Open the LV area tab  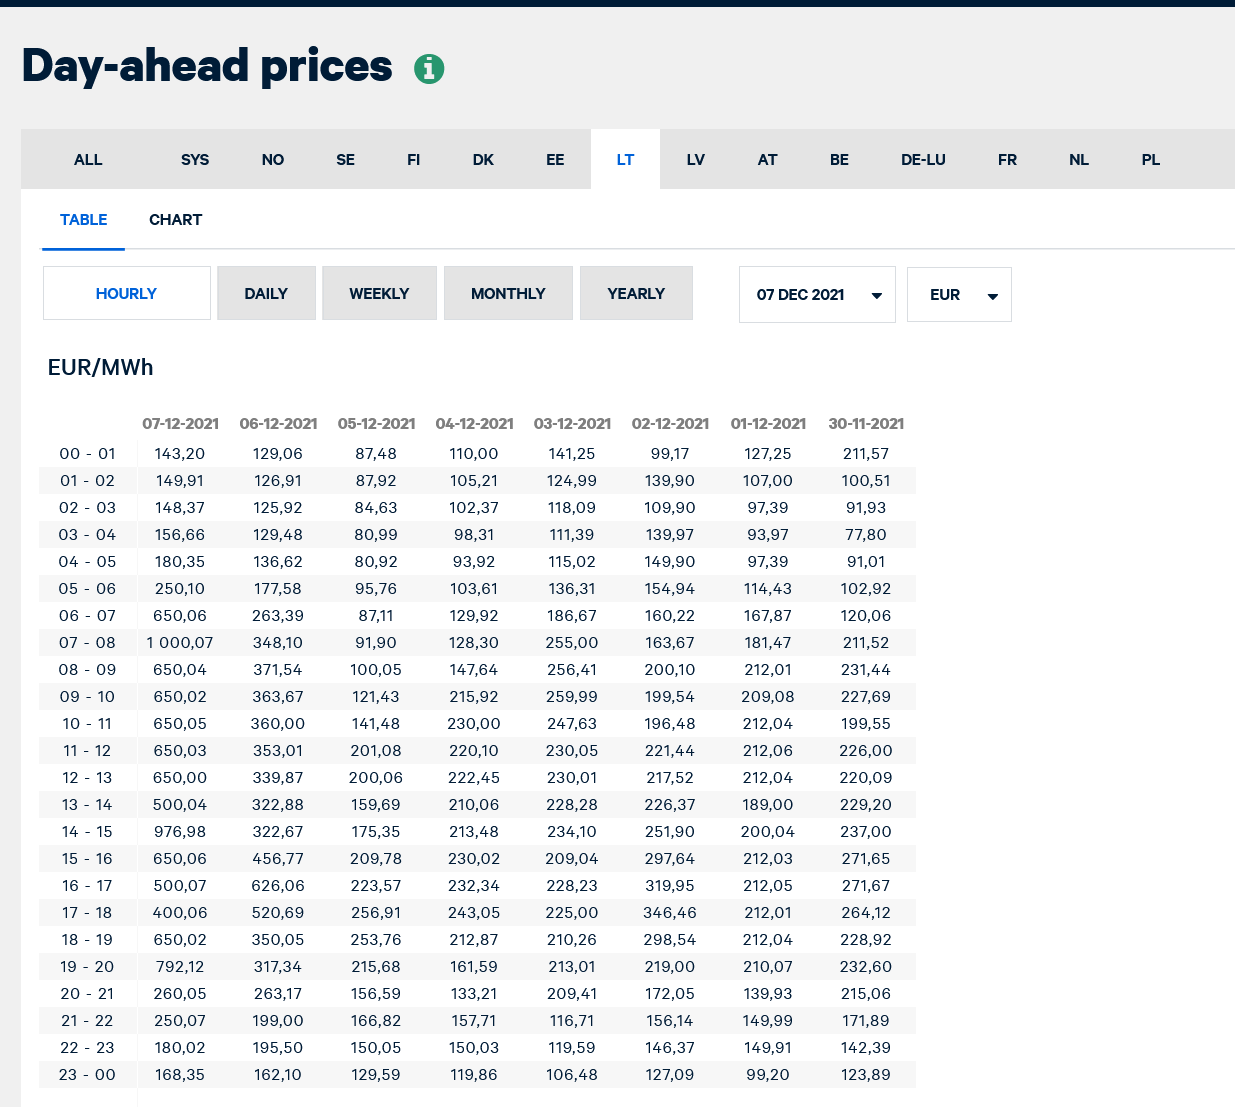(x=696, y=160)
